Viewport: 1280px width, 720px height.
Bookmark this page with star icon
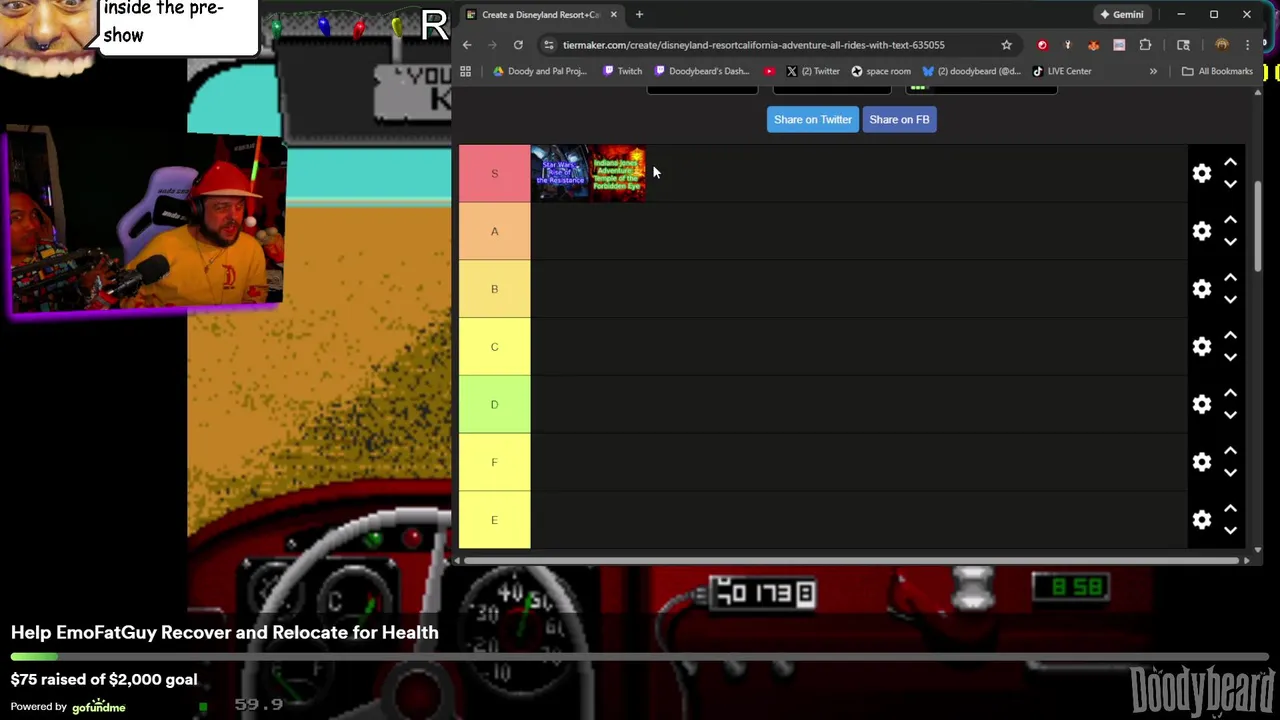(x=1006, y=45)
